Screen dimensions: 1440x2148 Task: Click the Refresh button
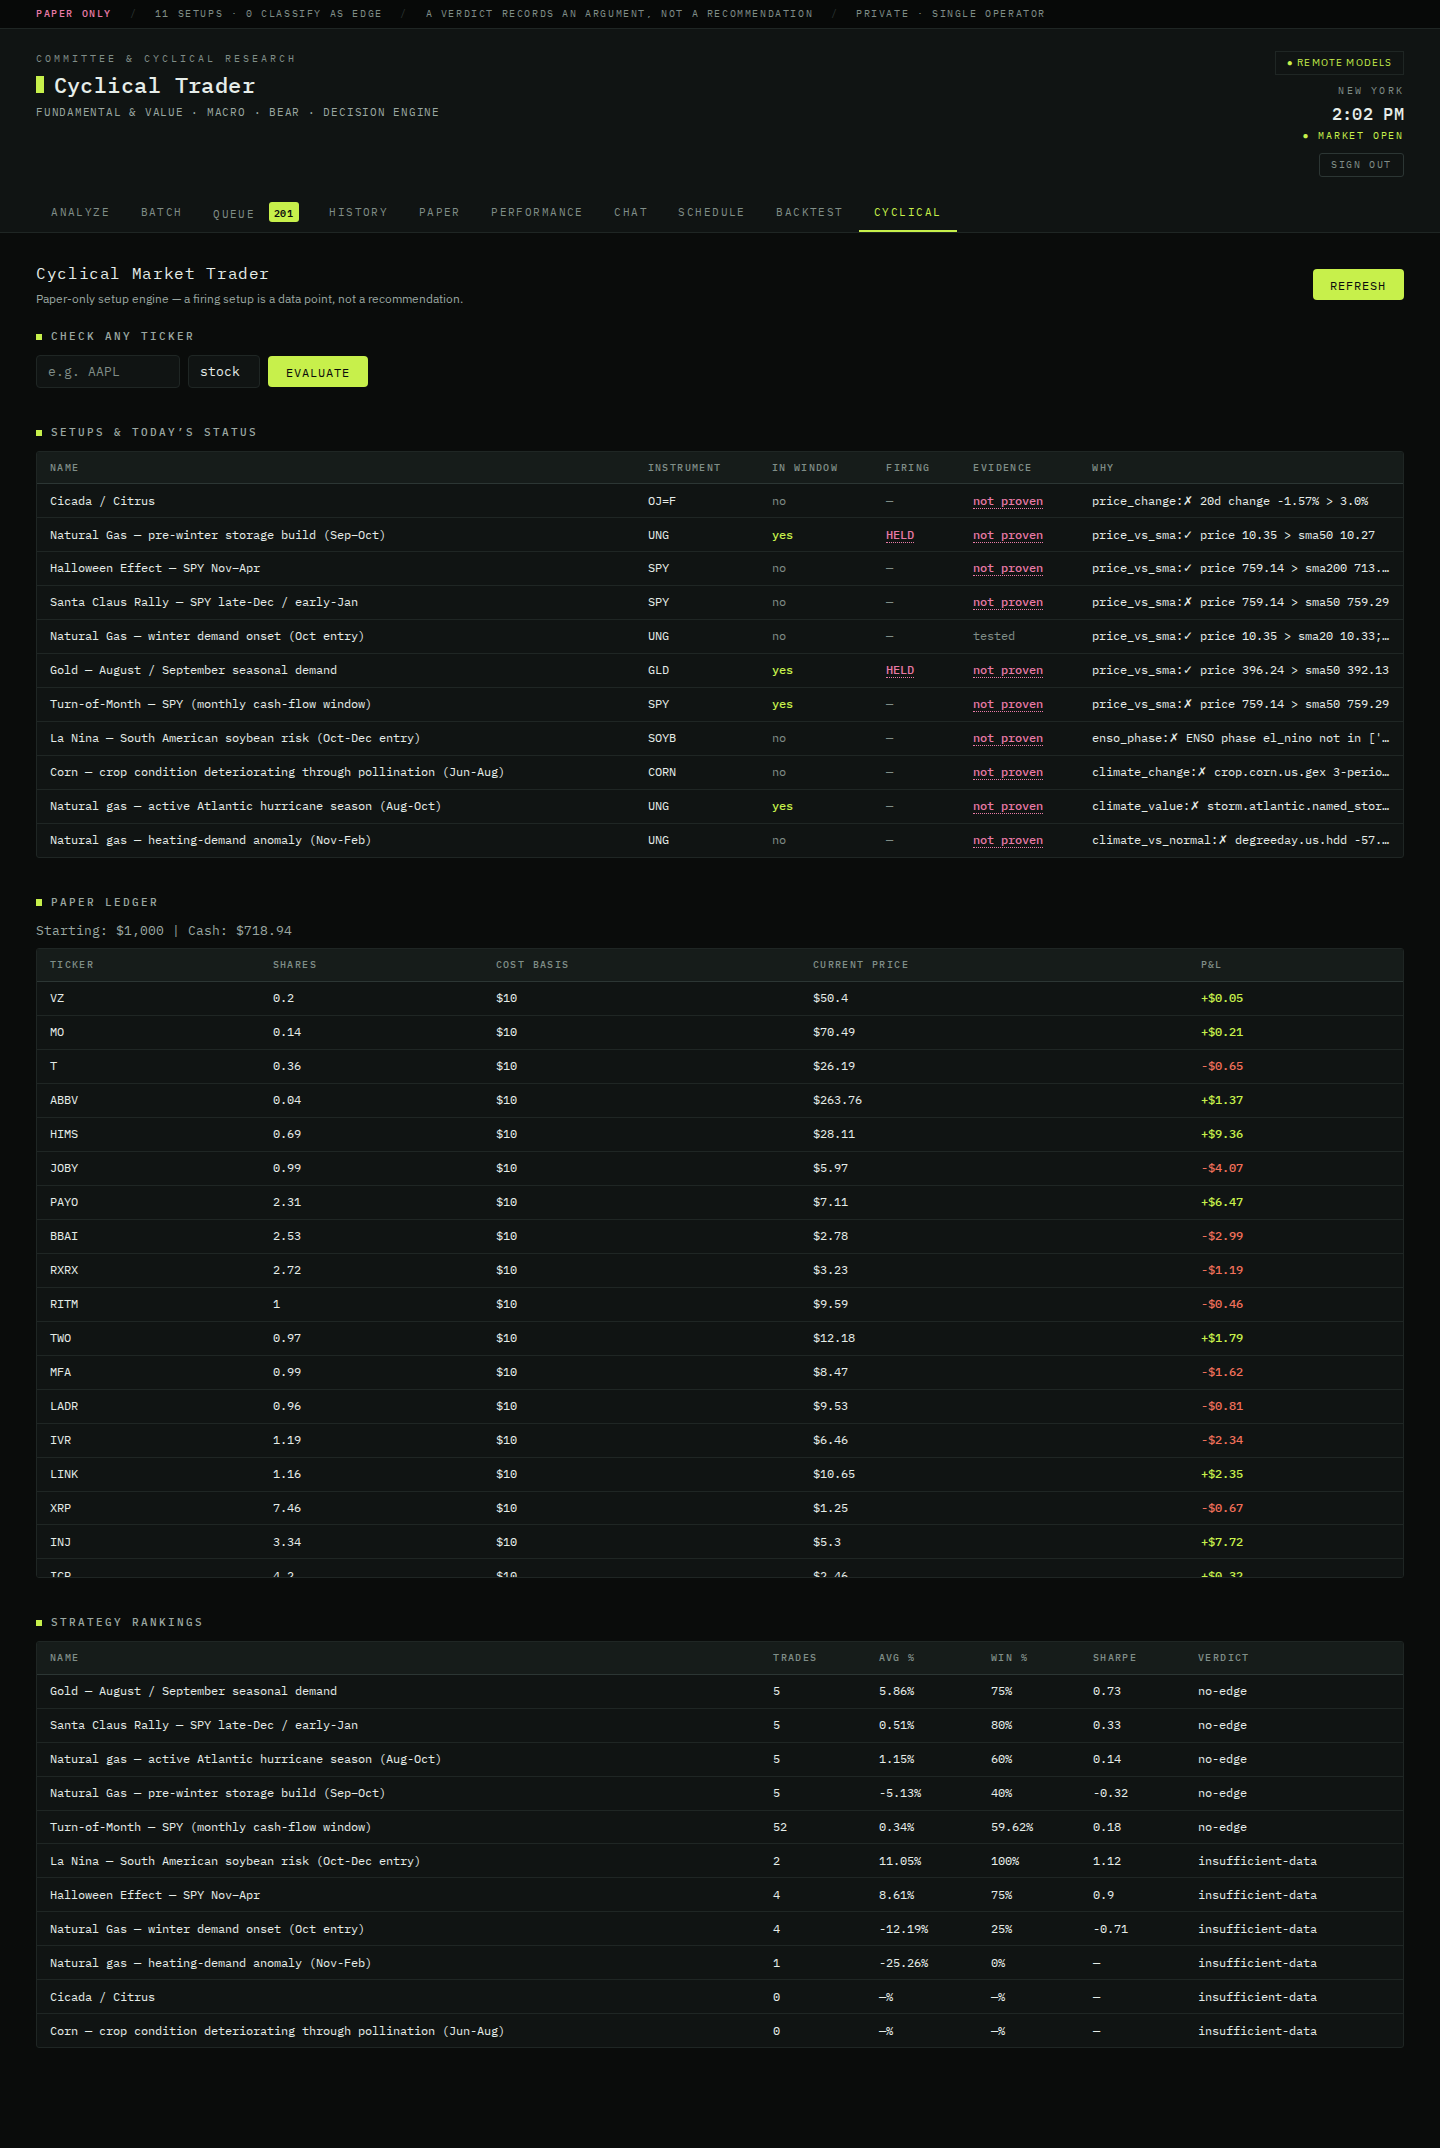[x=1358, y=285]
